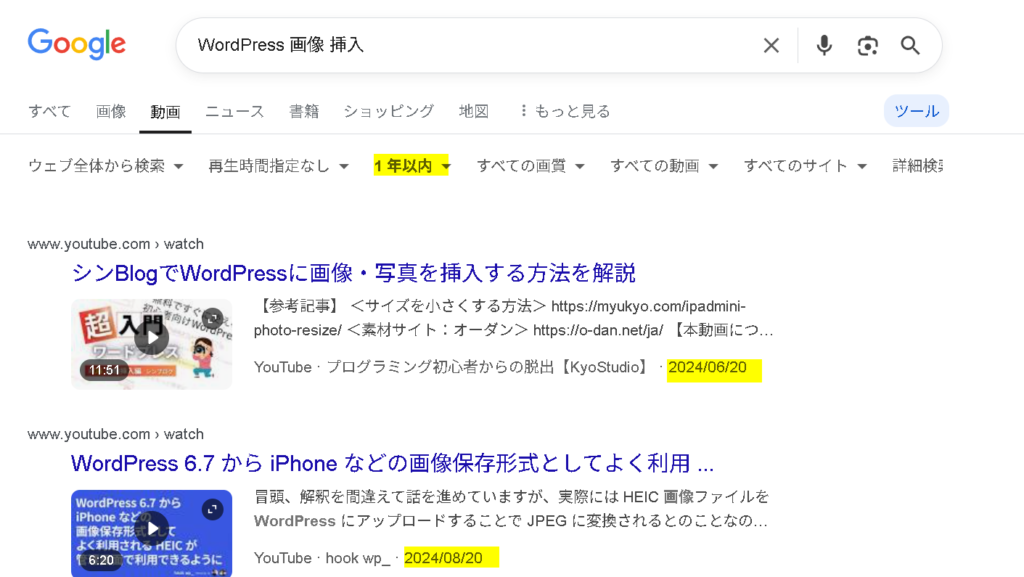Go to Google homepage via logo
This screenshot has width=1024, height=577.
76,44
